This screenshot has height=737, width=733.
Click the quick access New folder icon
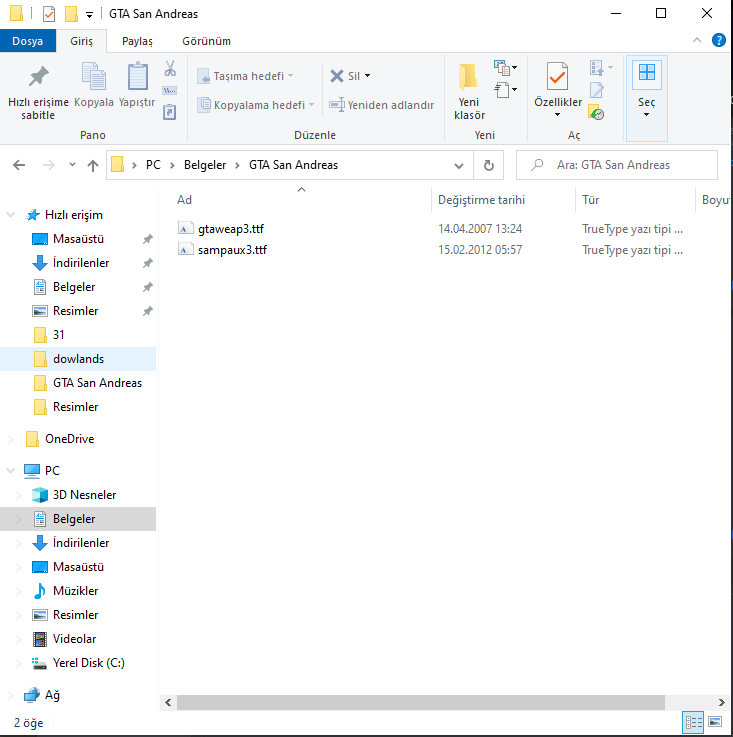click(x=71, y=14)
